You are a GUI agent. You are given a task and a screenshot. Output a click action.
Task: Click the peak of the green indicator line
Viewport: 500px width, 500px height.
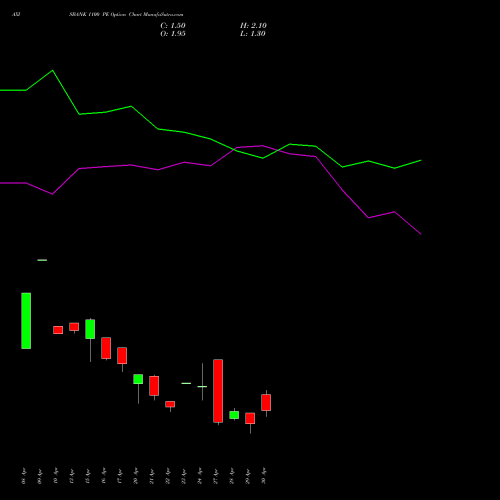[x=52, y=70]
